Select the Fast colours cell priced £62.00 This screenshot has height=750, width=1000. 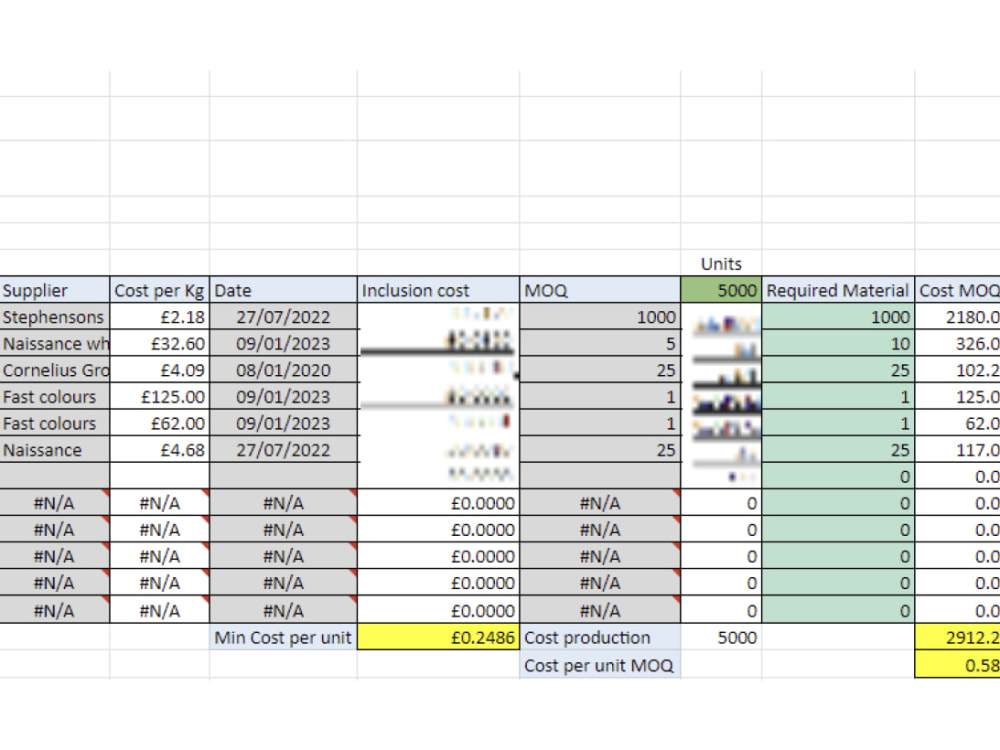[x=54, y=423]
